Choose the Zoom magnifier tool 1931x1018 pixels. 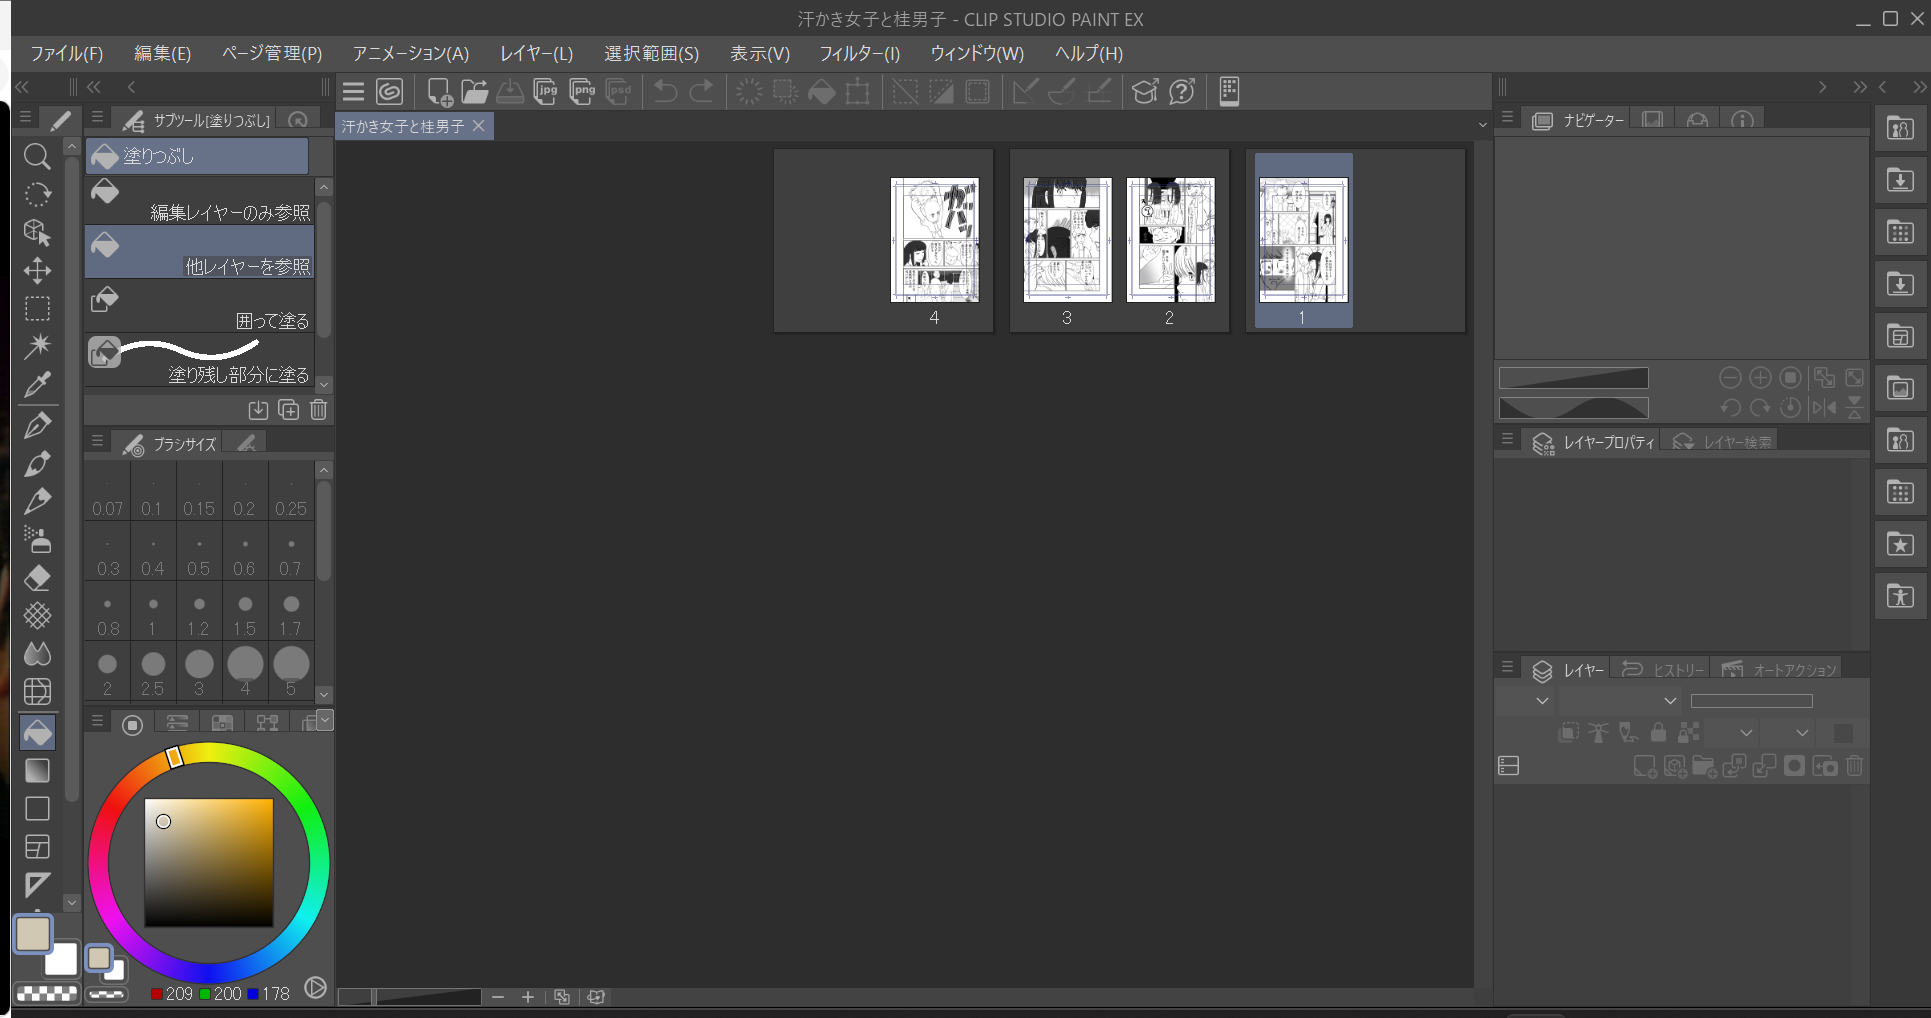(37, 156)
